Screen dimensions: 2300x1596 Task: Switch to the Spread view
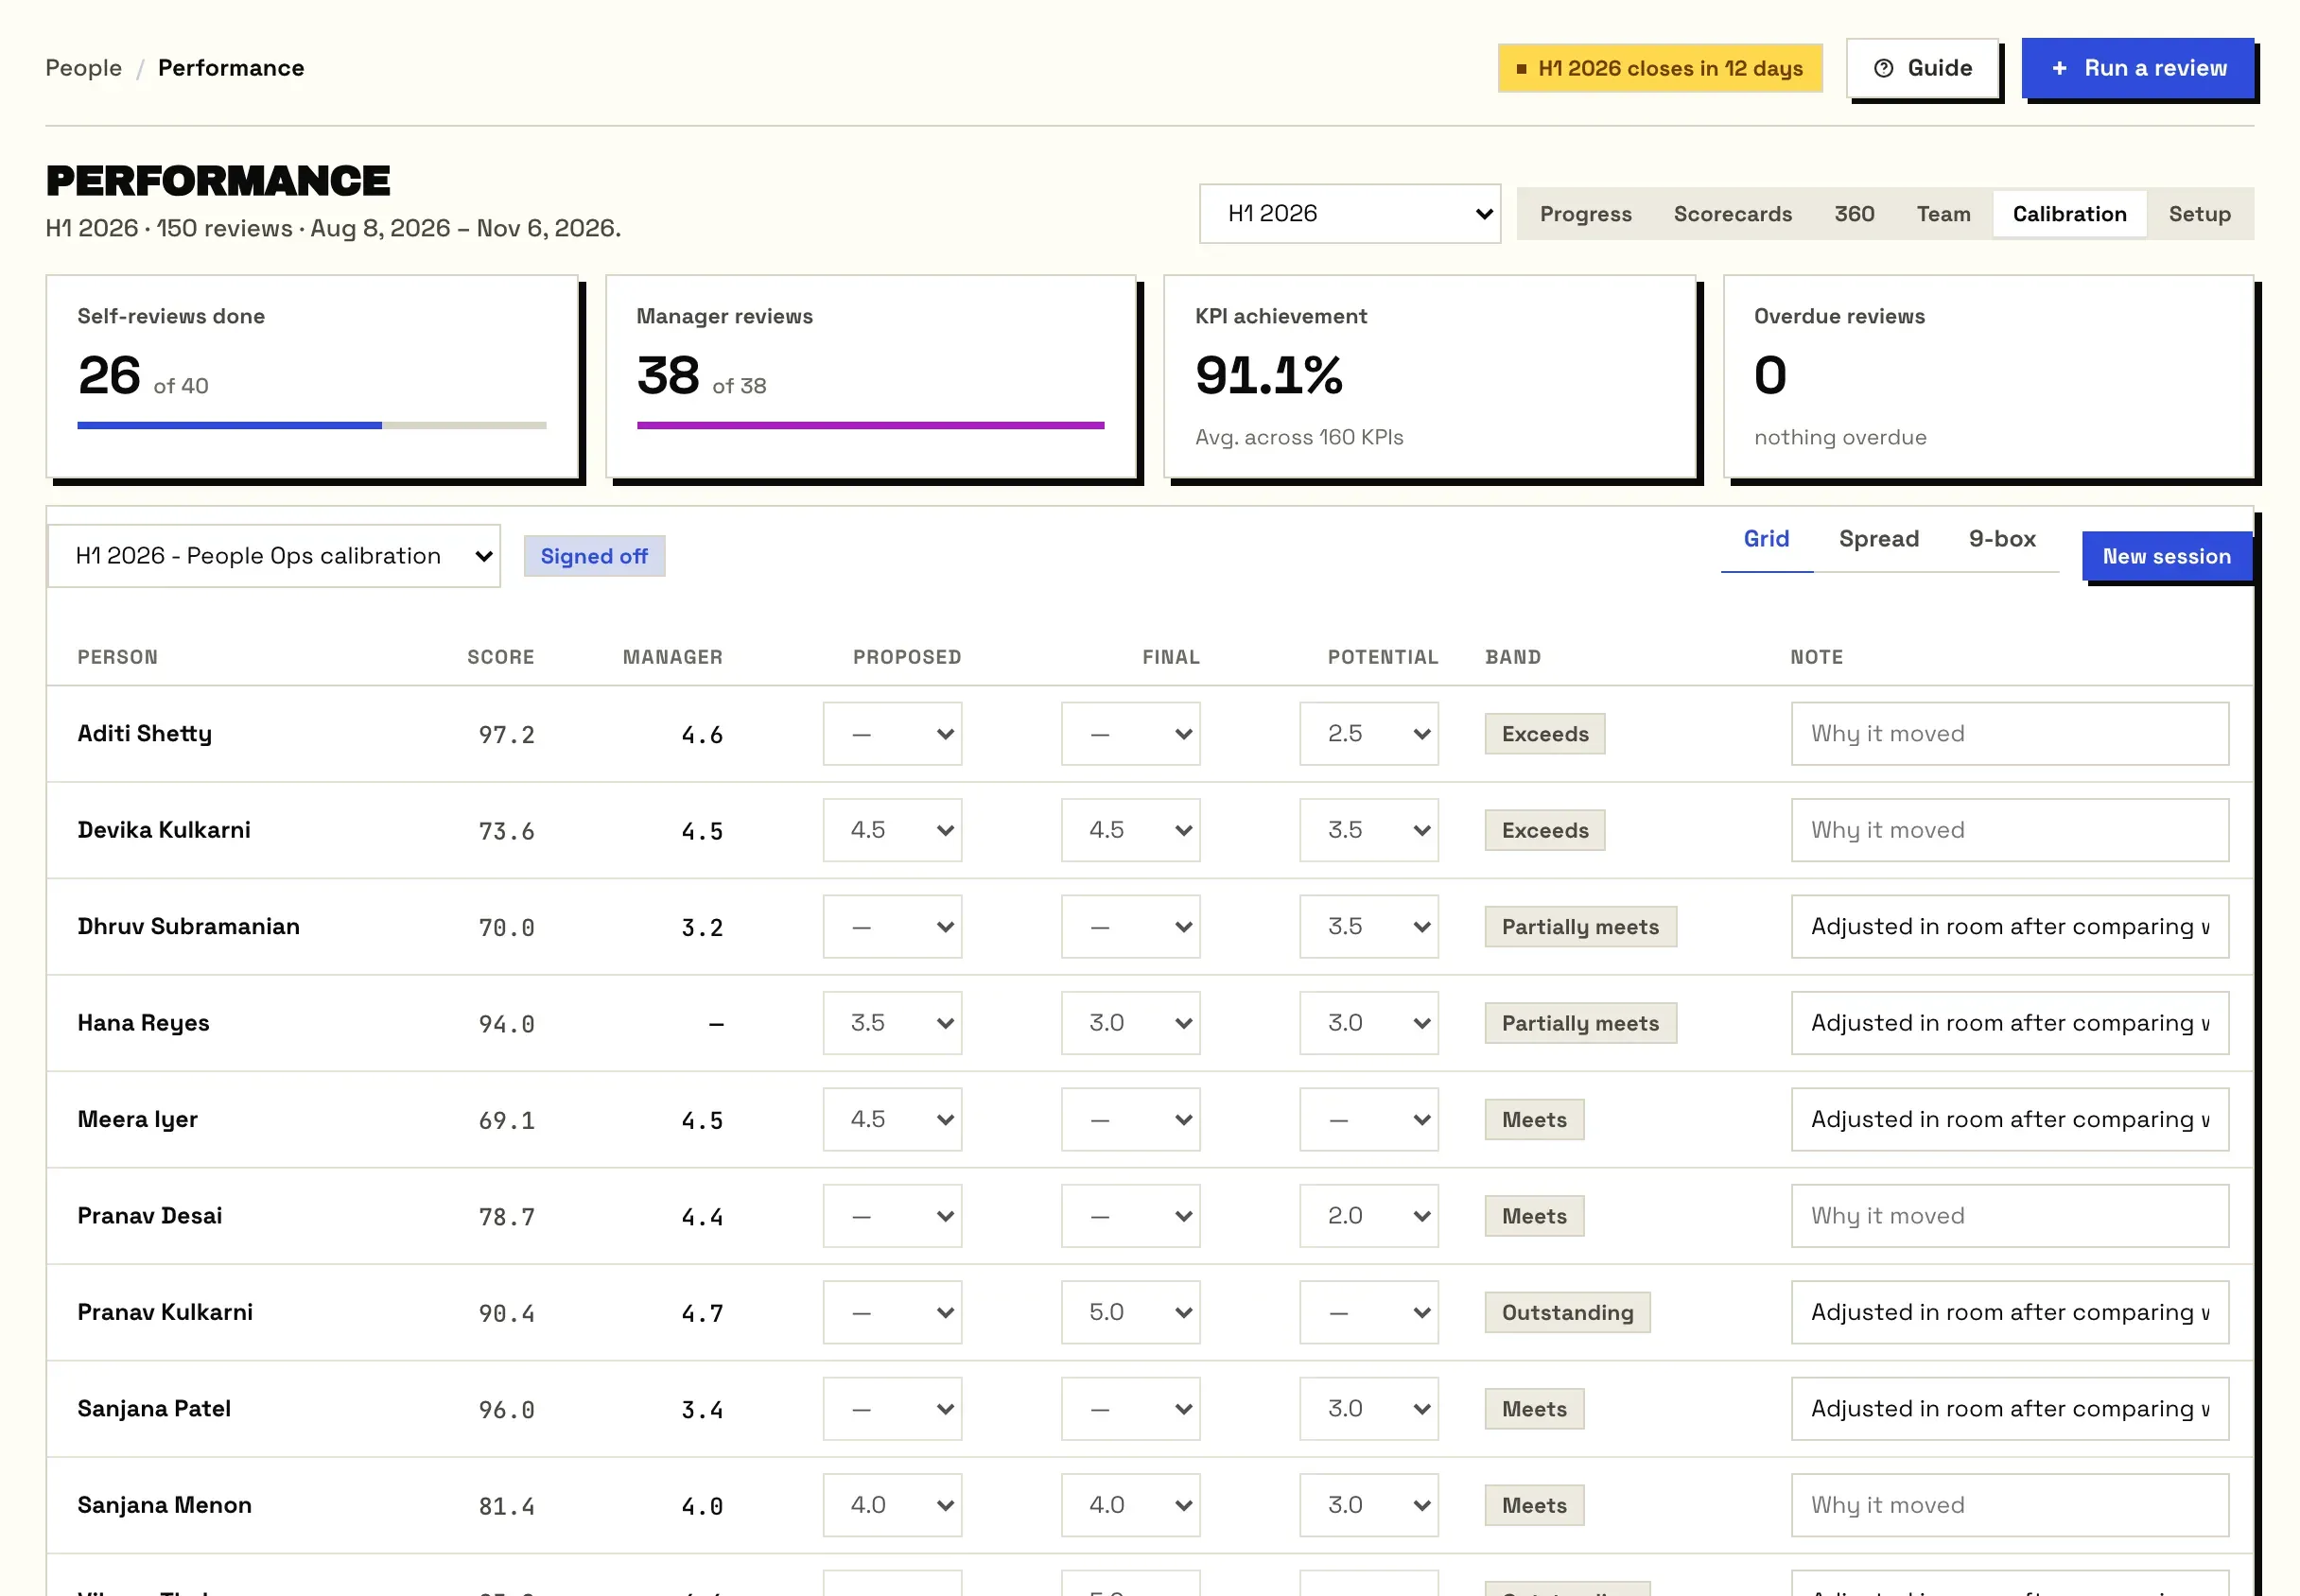coord(1878,539)
